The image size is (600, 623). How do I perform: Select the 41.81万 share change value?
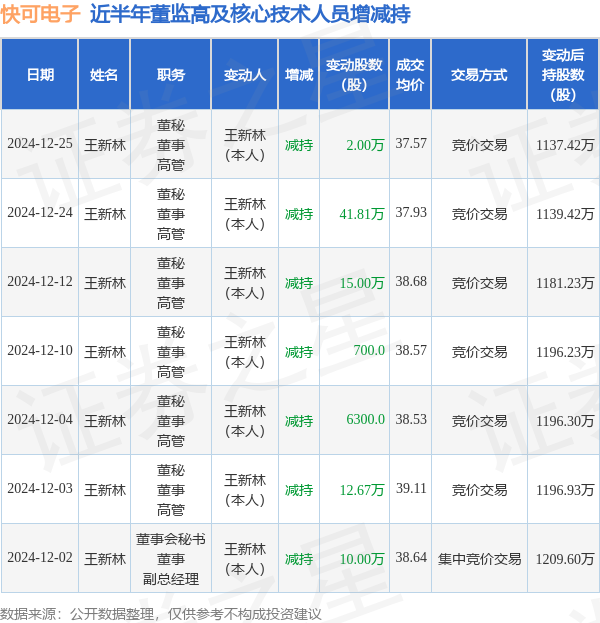pyautogui.click(x=362, y=213)
